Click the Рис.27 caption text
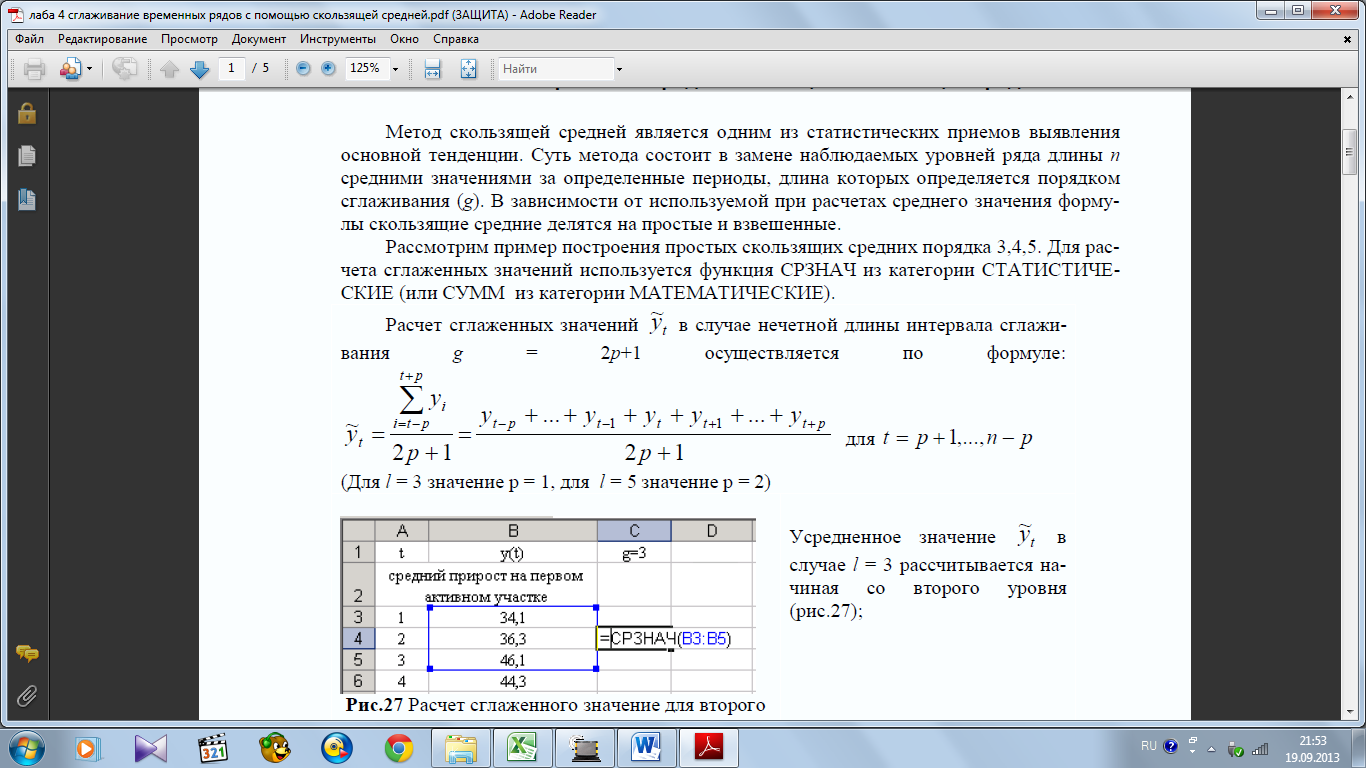The width and height of the screenshot is (1366, 768). click(555, 706)
